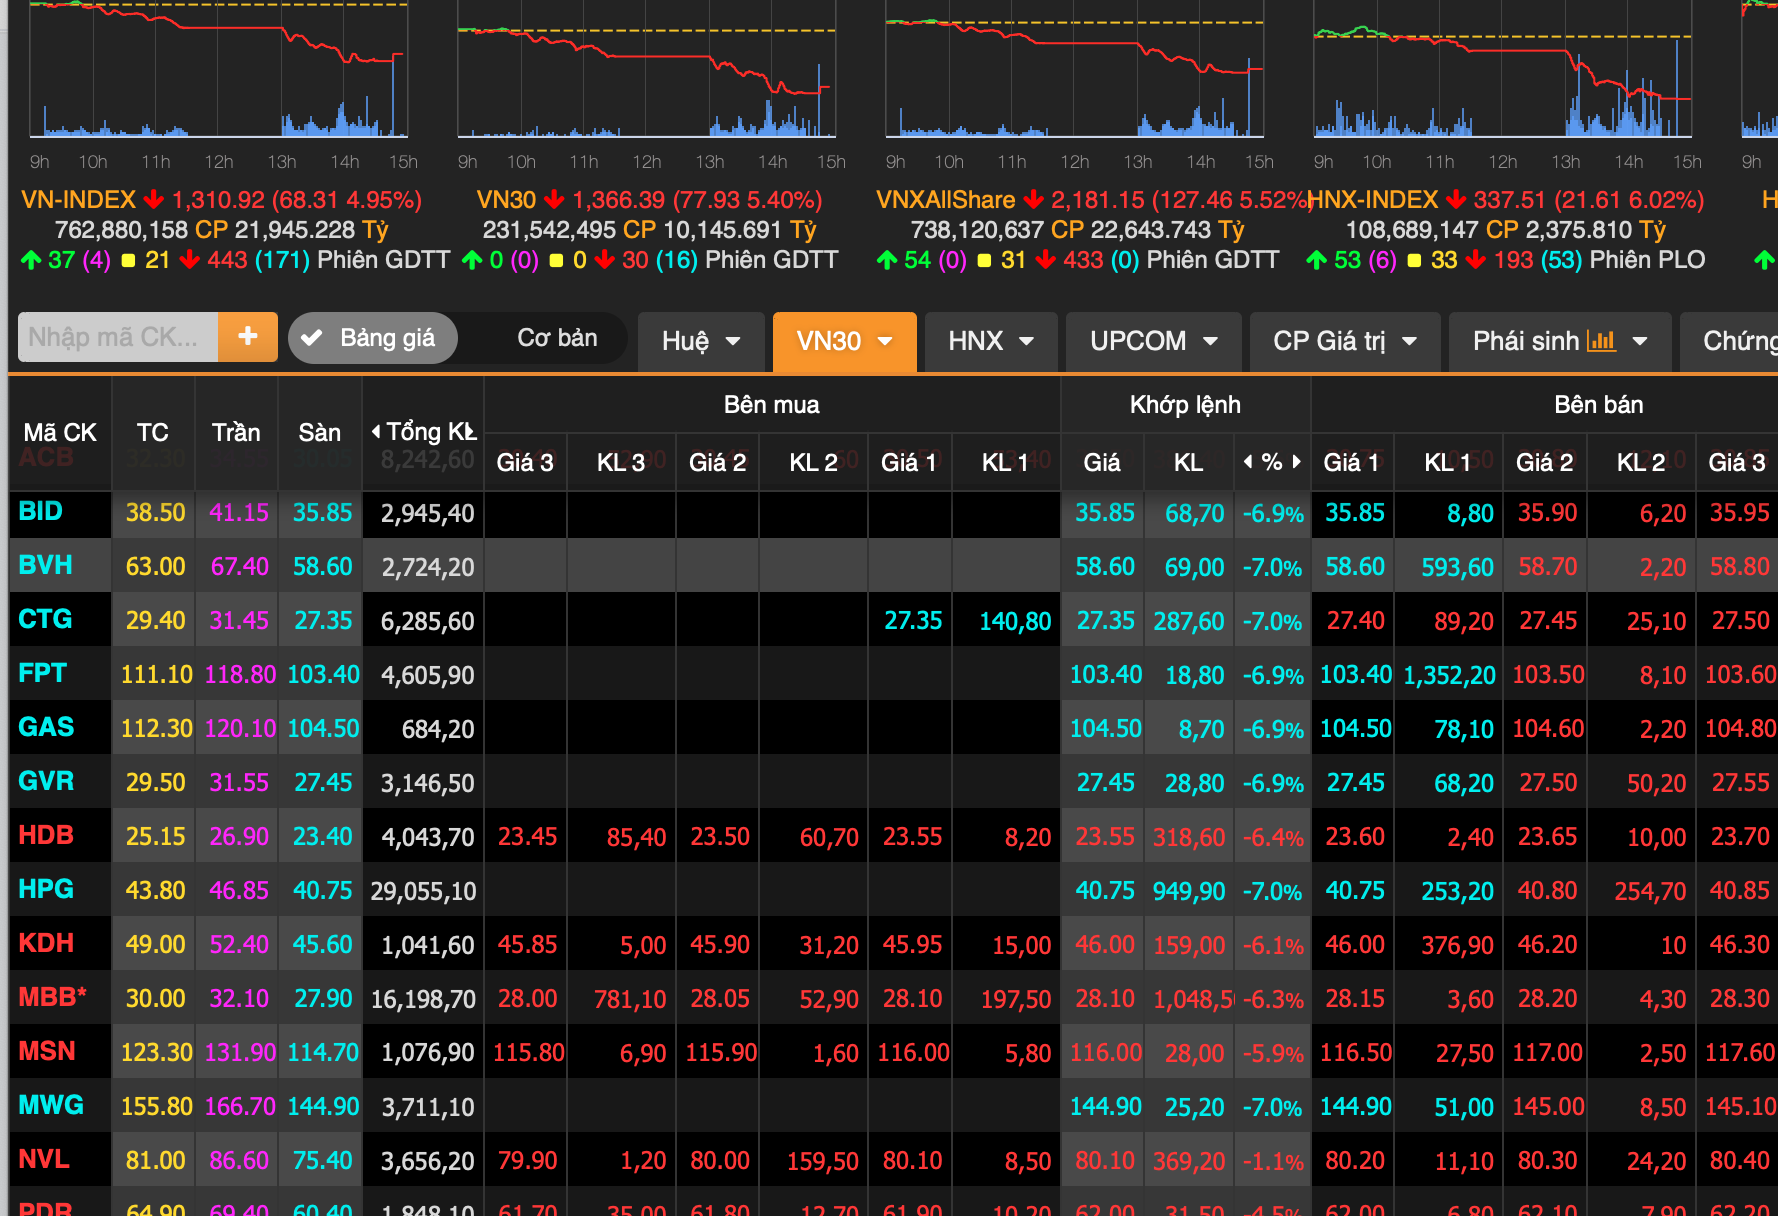The width and height of the screenshot is (1778, 1216).
Task: Click HDB buy volume 85,40 in KL 3
Action: point(636,837)
